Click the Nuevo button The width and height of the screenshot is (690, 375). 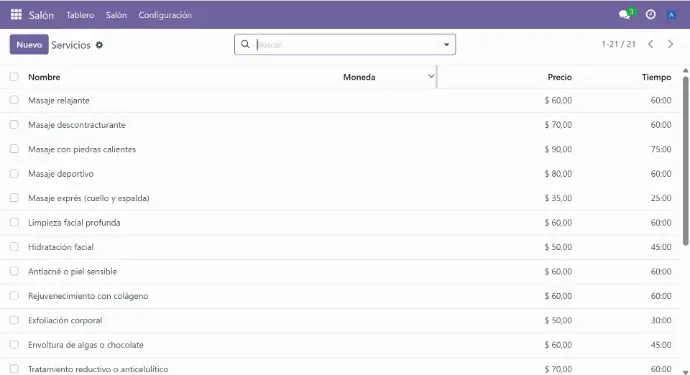[29, 44]
